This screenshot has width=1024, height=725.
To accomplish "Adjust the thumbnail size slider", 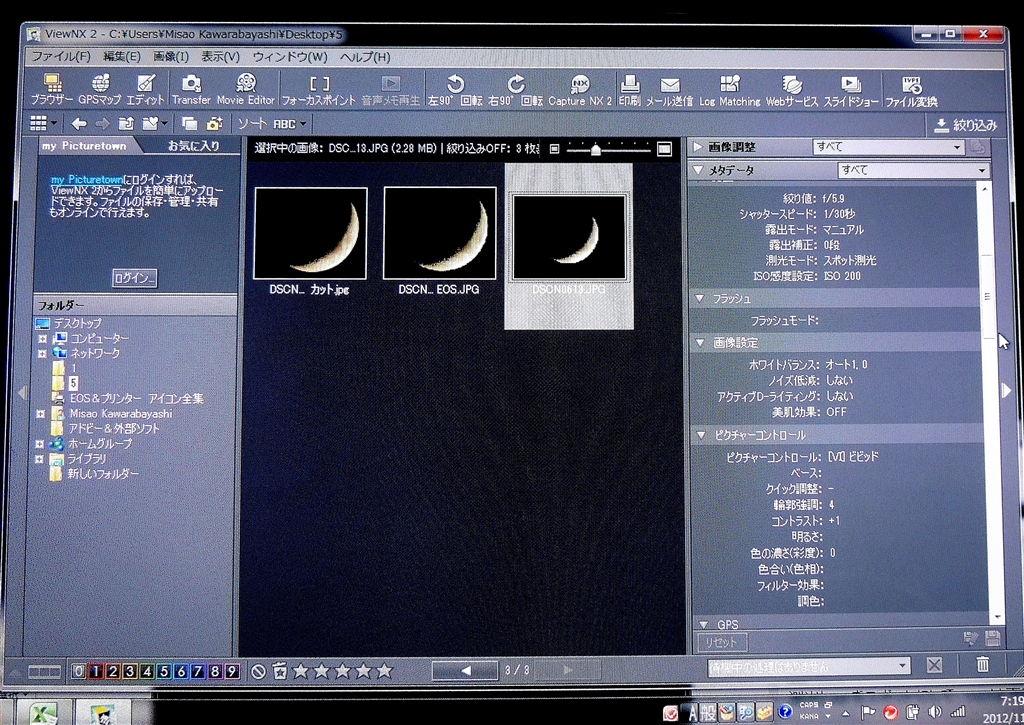I will [596, 149].
